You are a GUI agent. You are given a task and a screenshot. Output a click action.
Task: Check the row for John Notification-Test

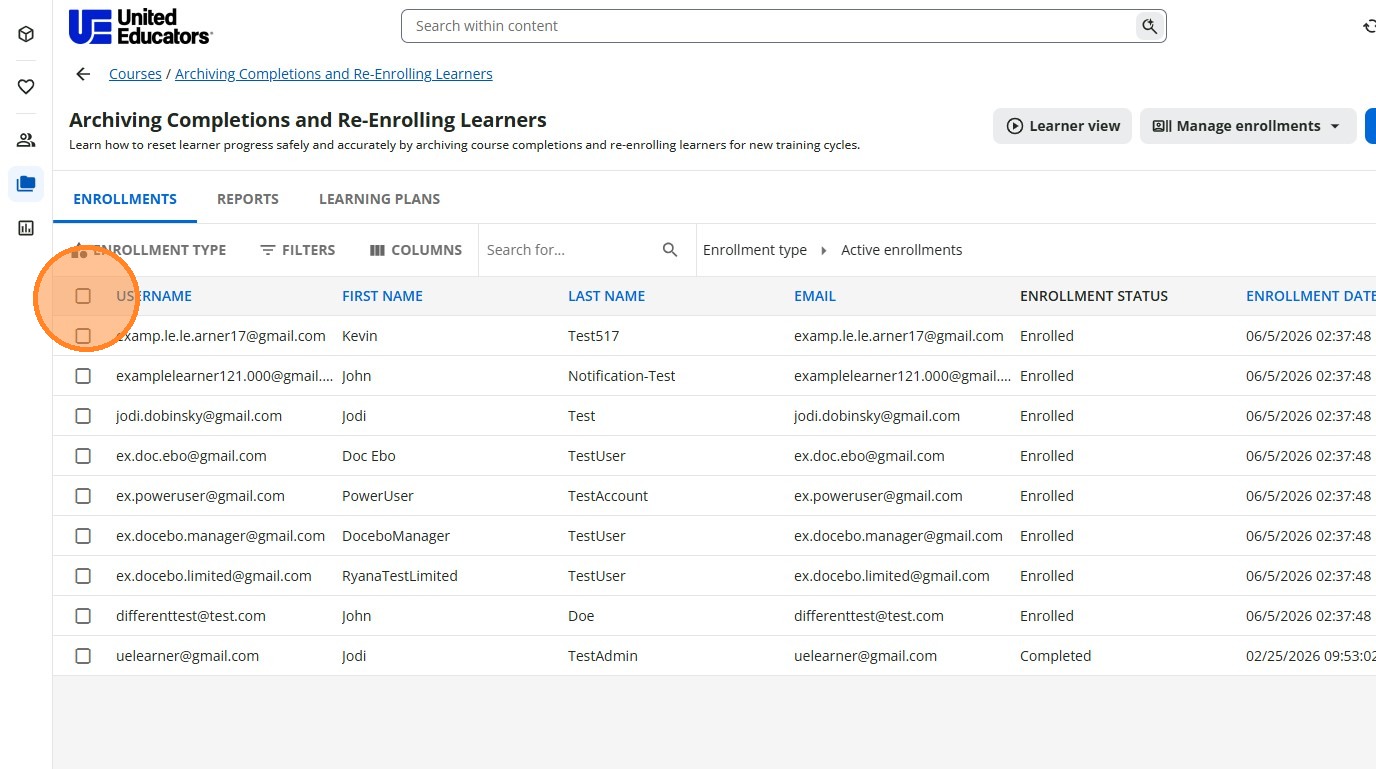(x=83, y=376)
